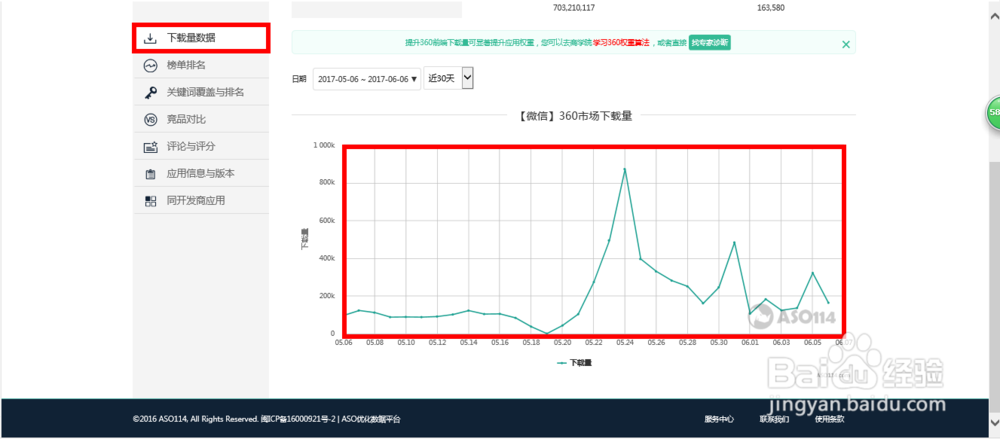
Task: Click the chart-ranking icon beside 榜单排名
Action: coord(150,65)
